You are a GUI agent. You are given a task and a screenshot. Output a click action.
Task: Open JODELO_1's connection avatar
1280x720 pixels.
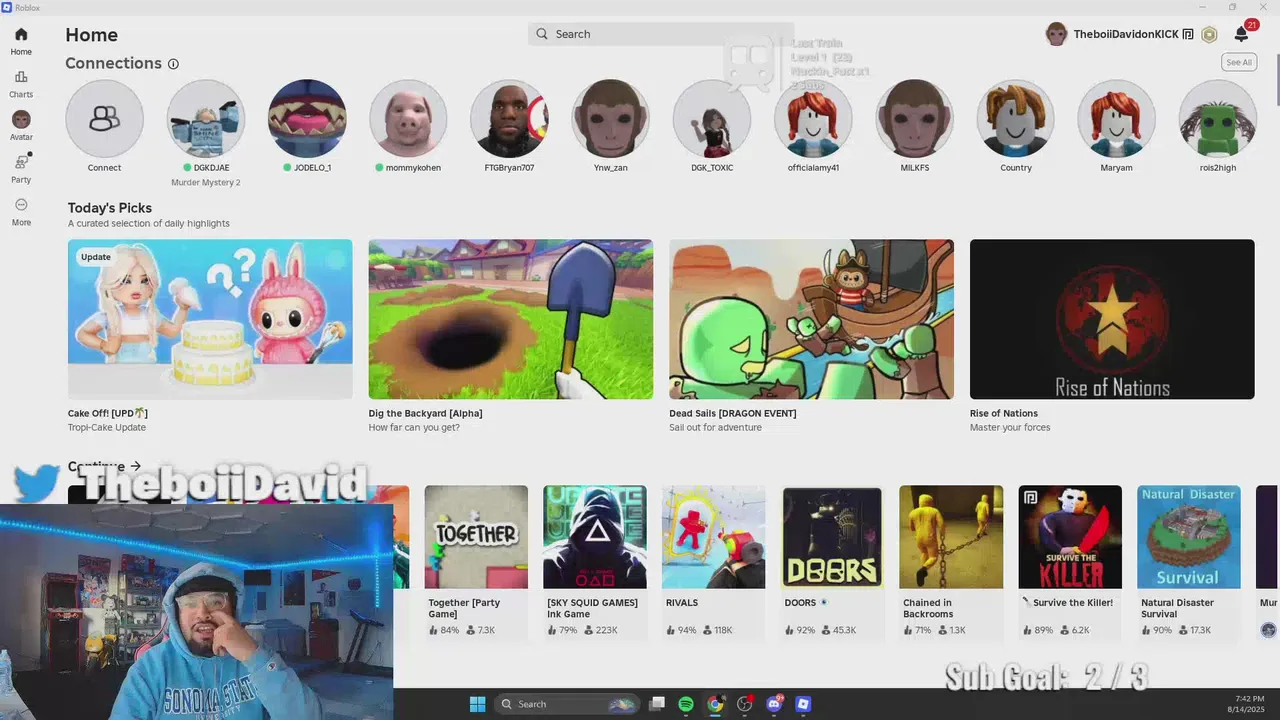(307, 119)
